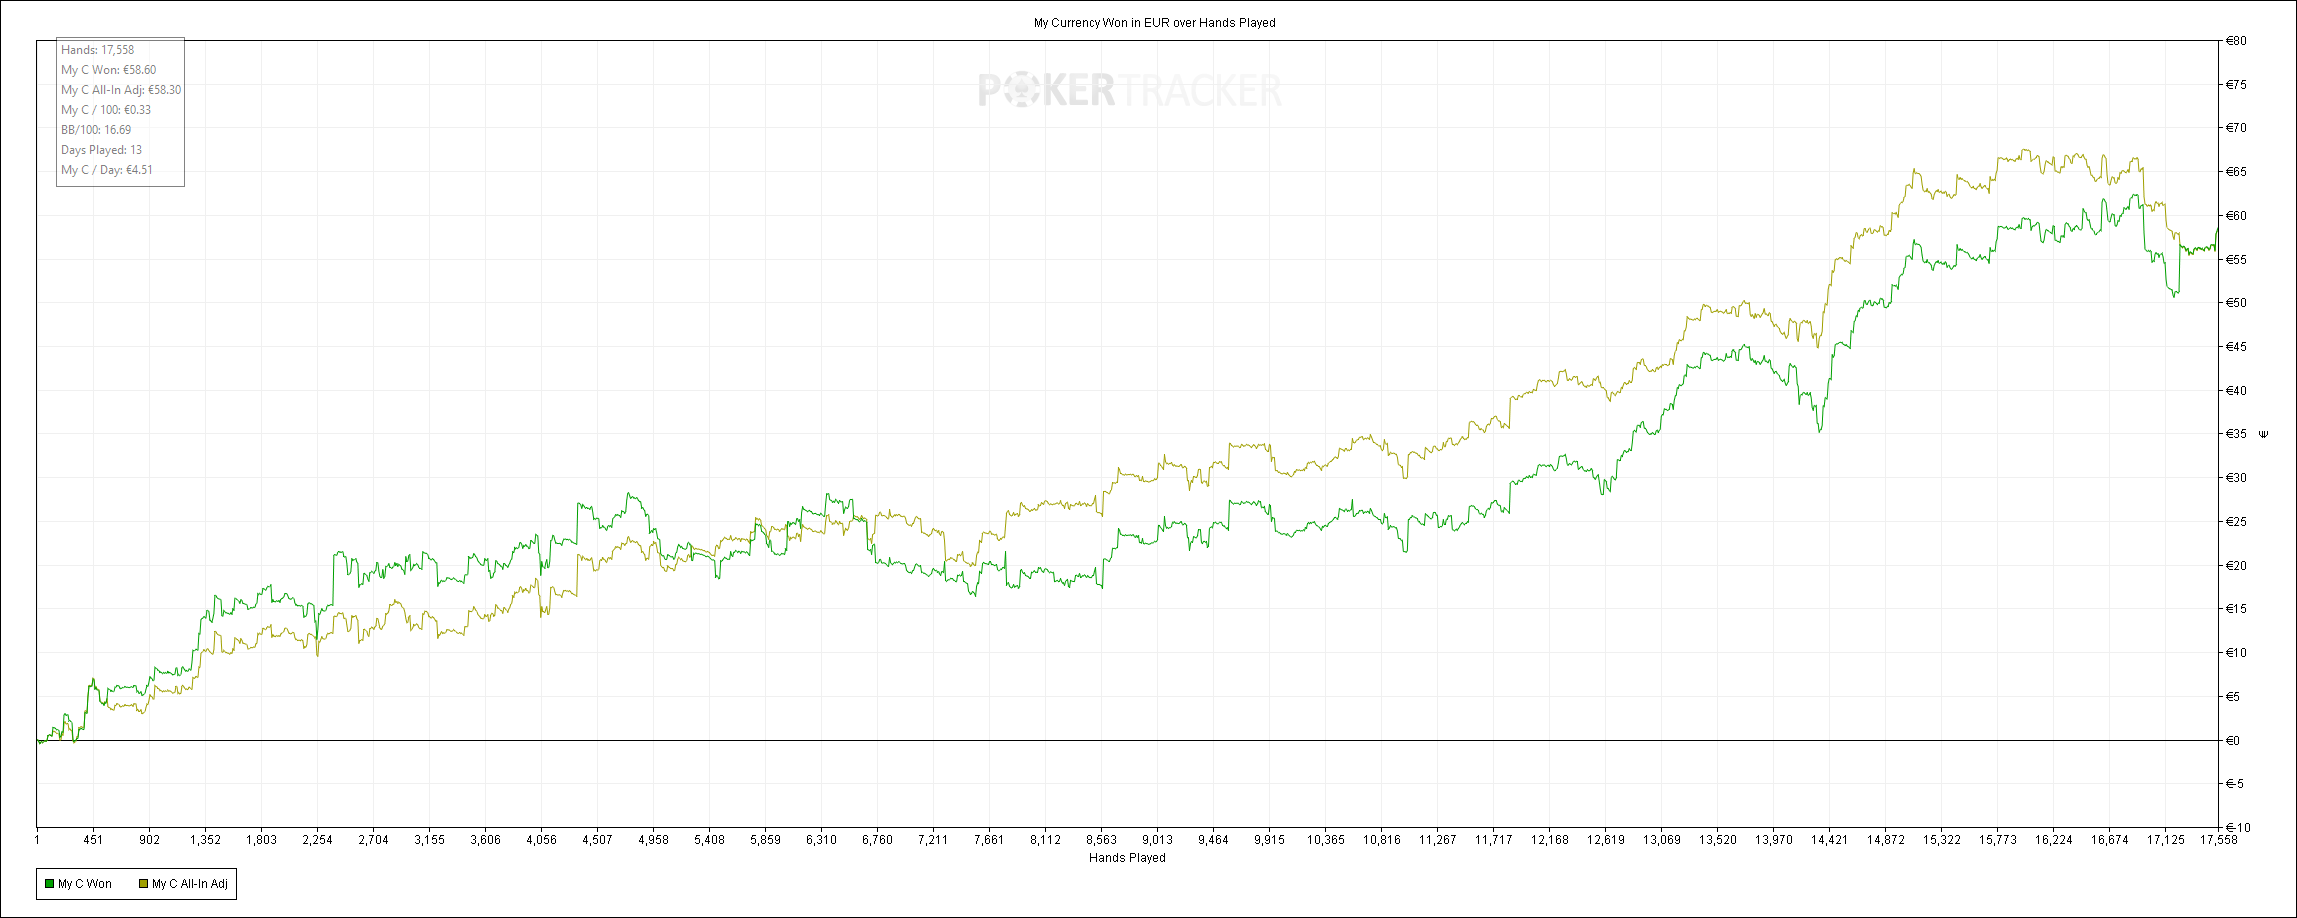Viewport: 2297px width, 918px height.
Task: Click the "My C Won: €58.60" stat line
Action: [109, 70]
